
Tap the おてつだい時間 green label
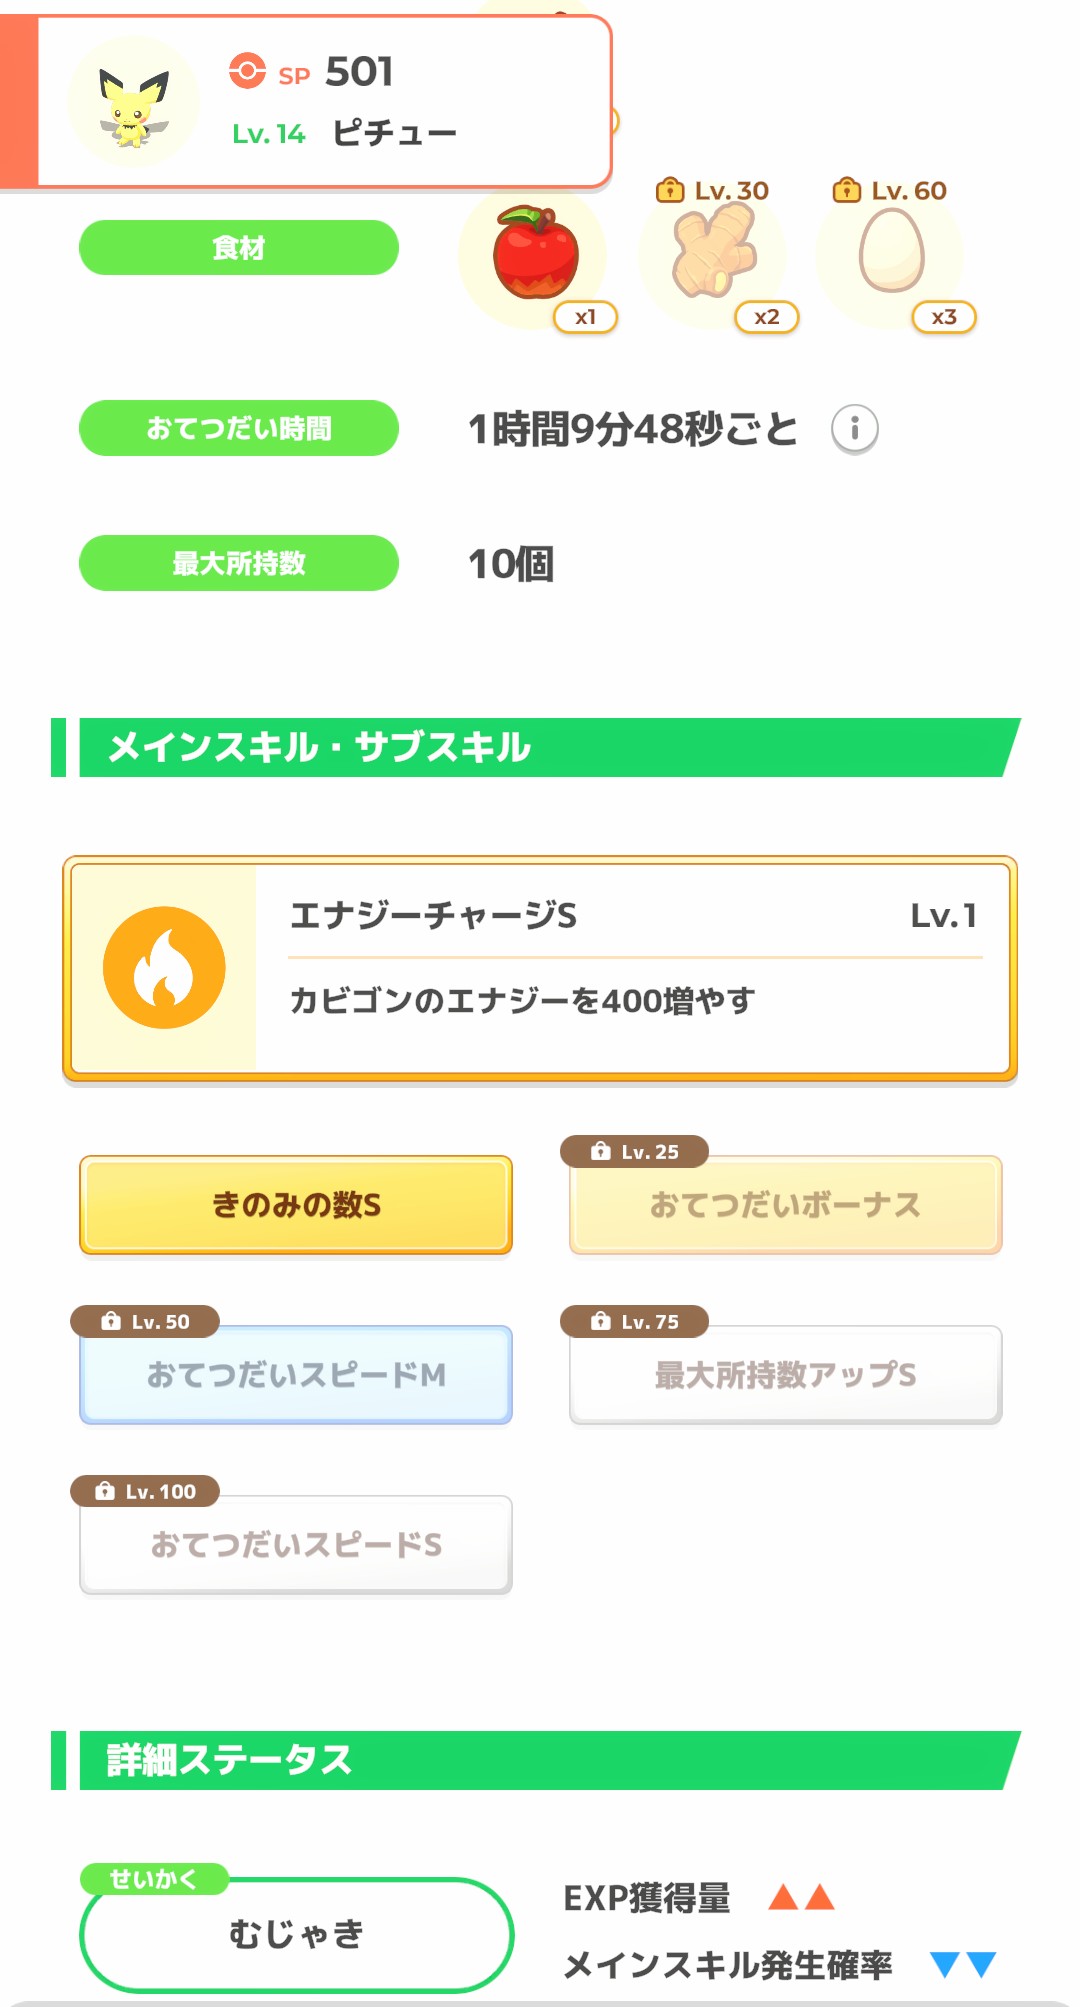239,428
